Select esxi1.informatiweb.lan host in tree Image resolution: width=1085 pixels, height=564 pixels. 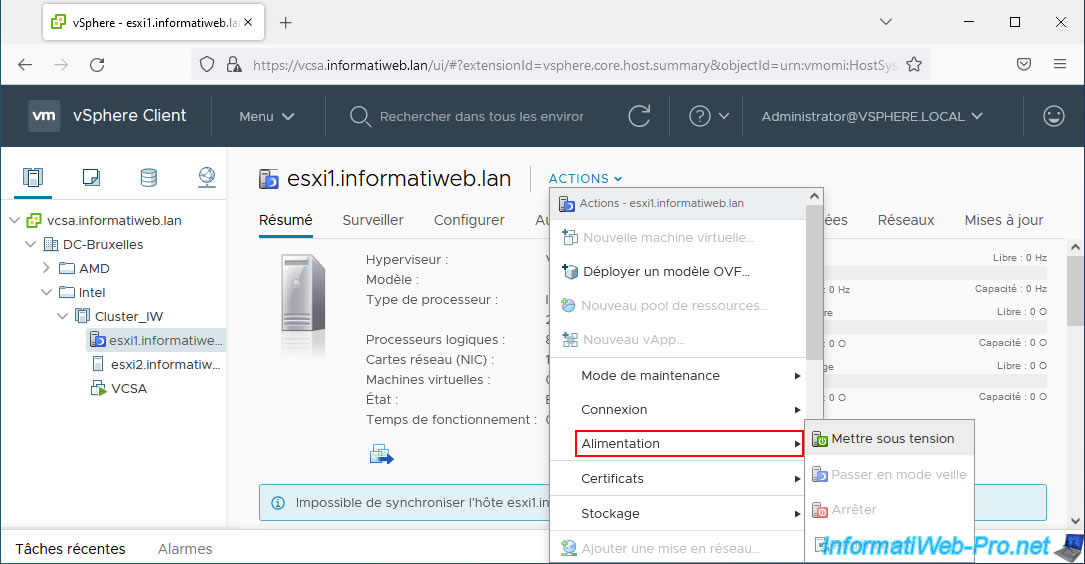point(156,340)
